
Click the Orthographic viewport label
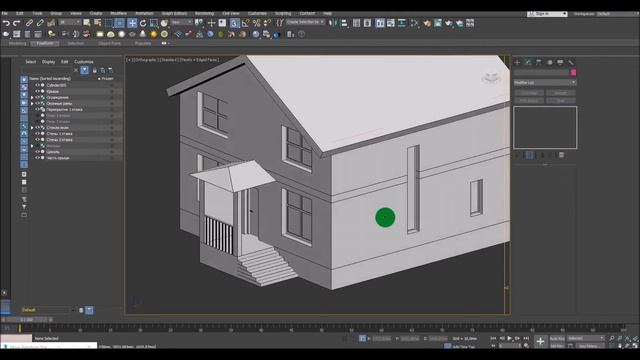(x=146, y=60)
